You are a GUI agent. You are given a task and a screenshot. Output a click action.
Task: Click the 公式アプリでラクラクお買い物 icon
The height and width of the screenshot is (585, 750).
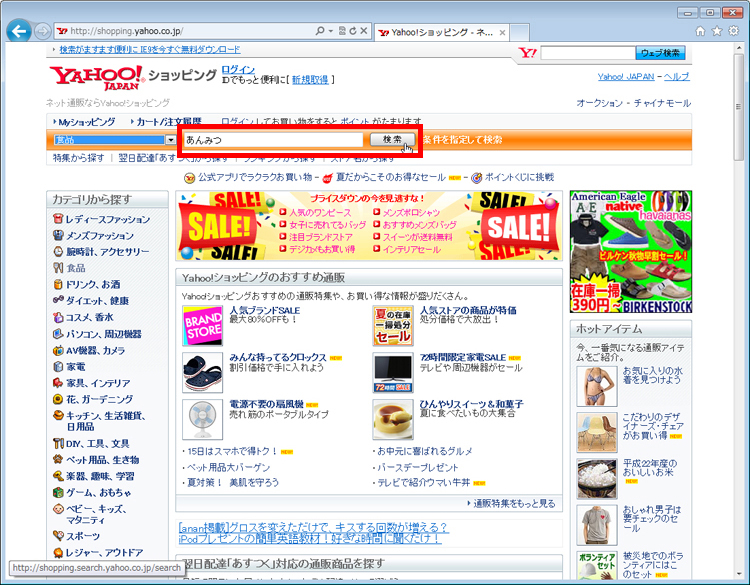(x=189, y=178)
